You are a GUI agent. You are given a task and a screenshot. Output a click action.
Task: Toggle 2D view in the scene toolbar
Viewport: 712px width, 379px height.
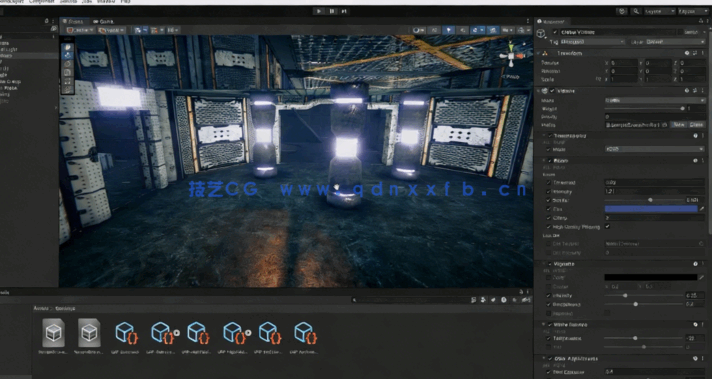(x=435, y=30)
